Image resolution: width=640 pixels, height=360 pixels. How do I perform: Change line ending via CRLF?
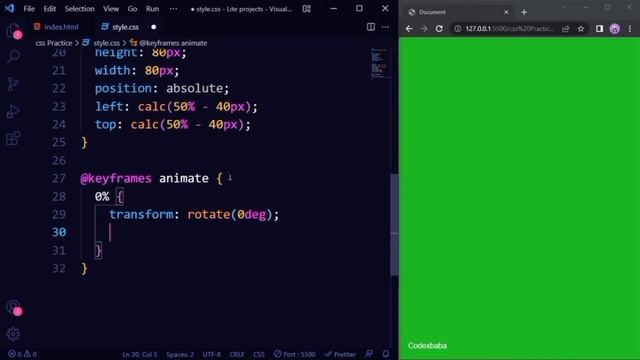[237, 354]
